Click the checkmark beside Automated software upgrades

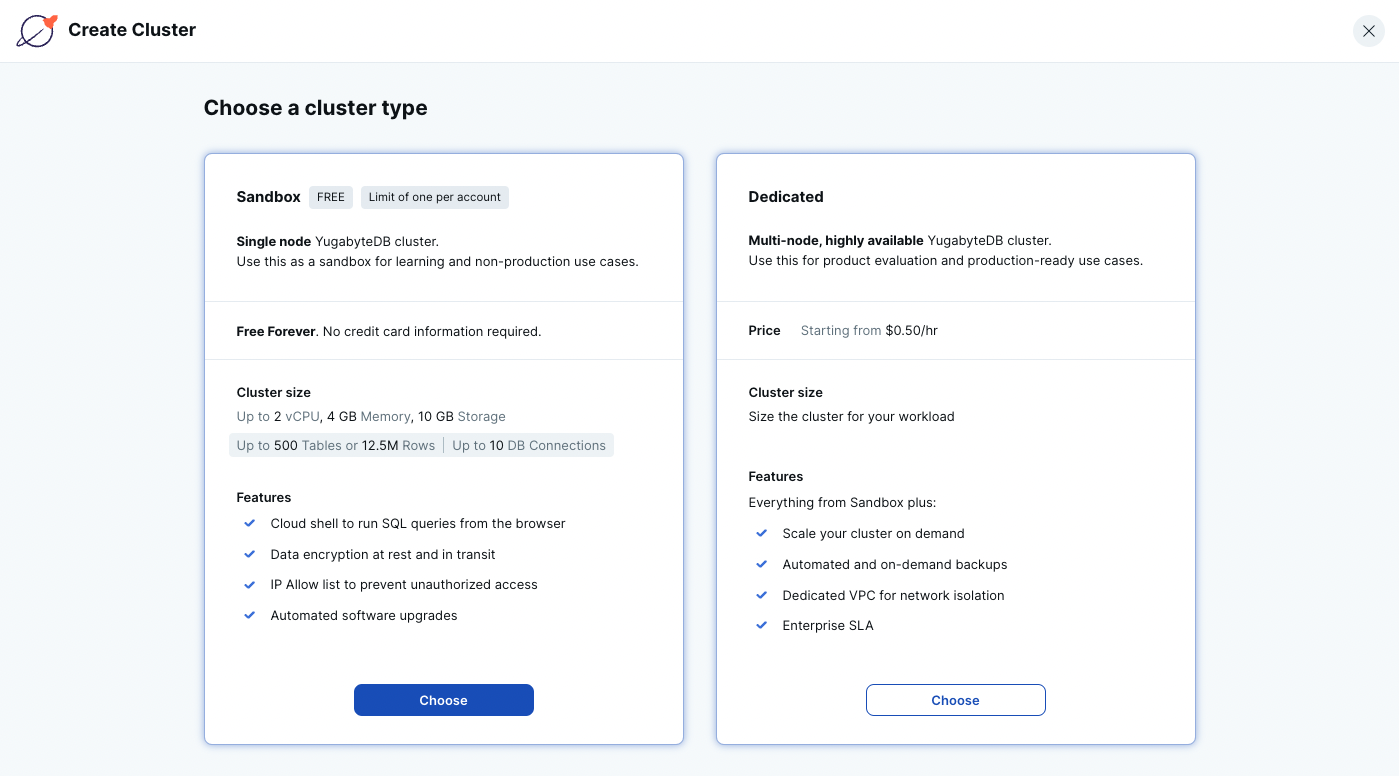[250, 615]
